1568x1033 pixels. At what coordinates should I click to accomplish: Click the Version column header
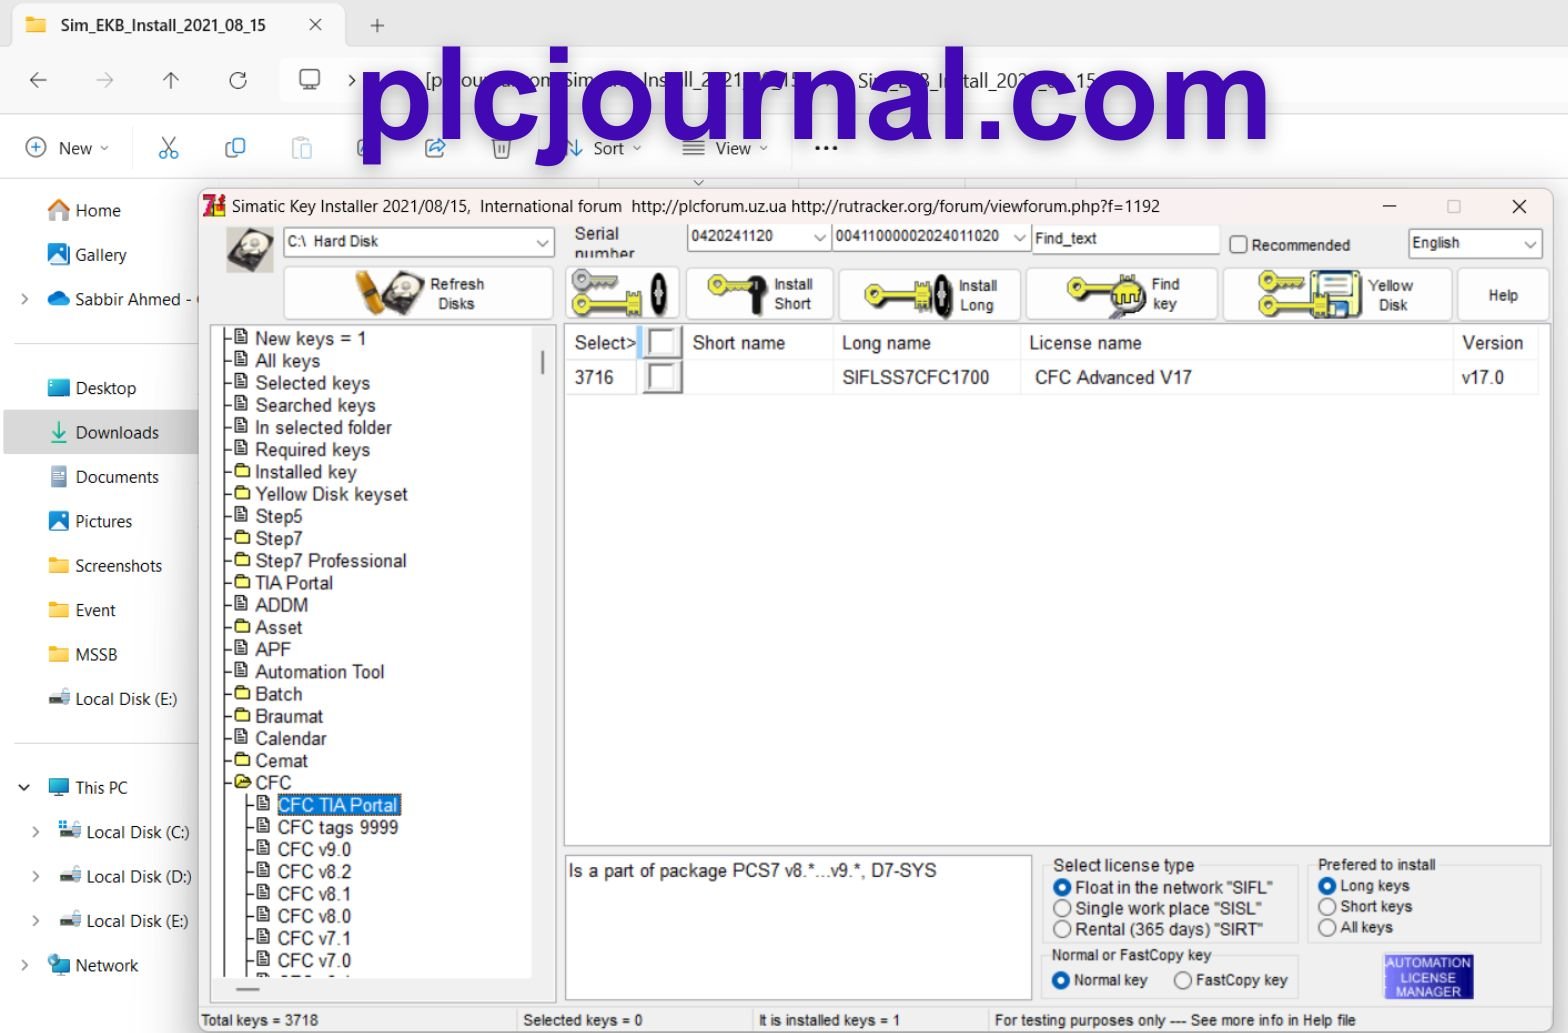tap(1494, 343)
